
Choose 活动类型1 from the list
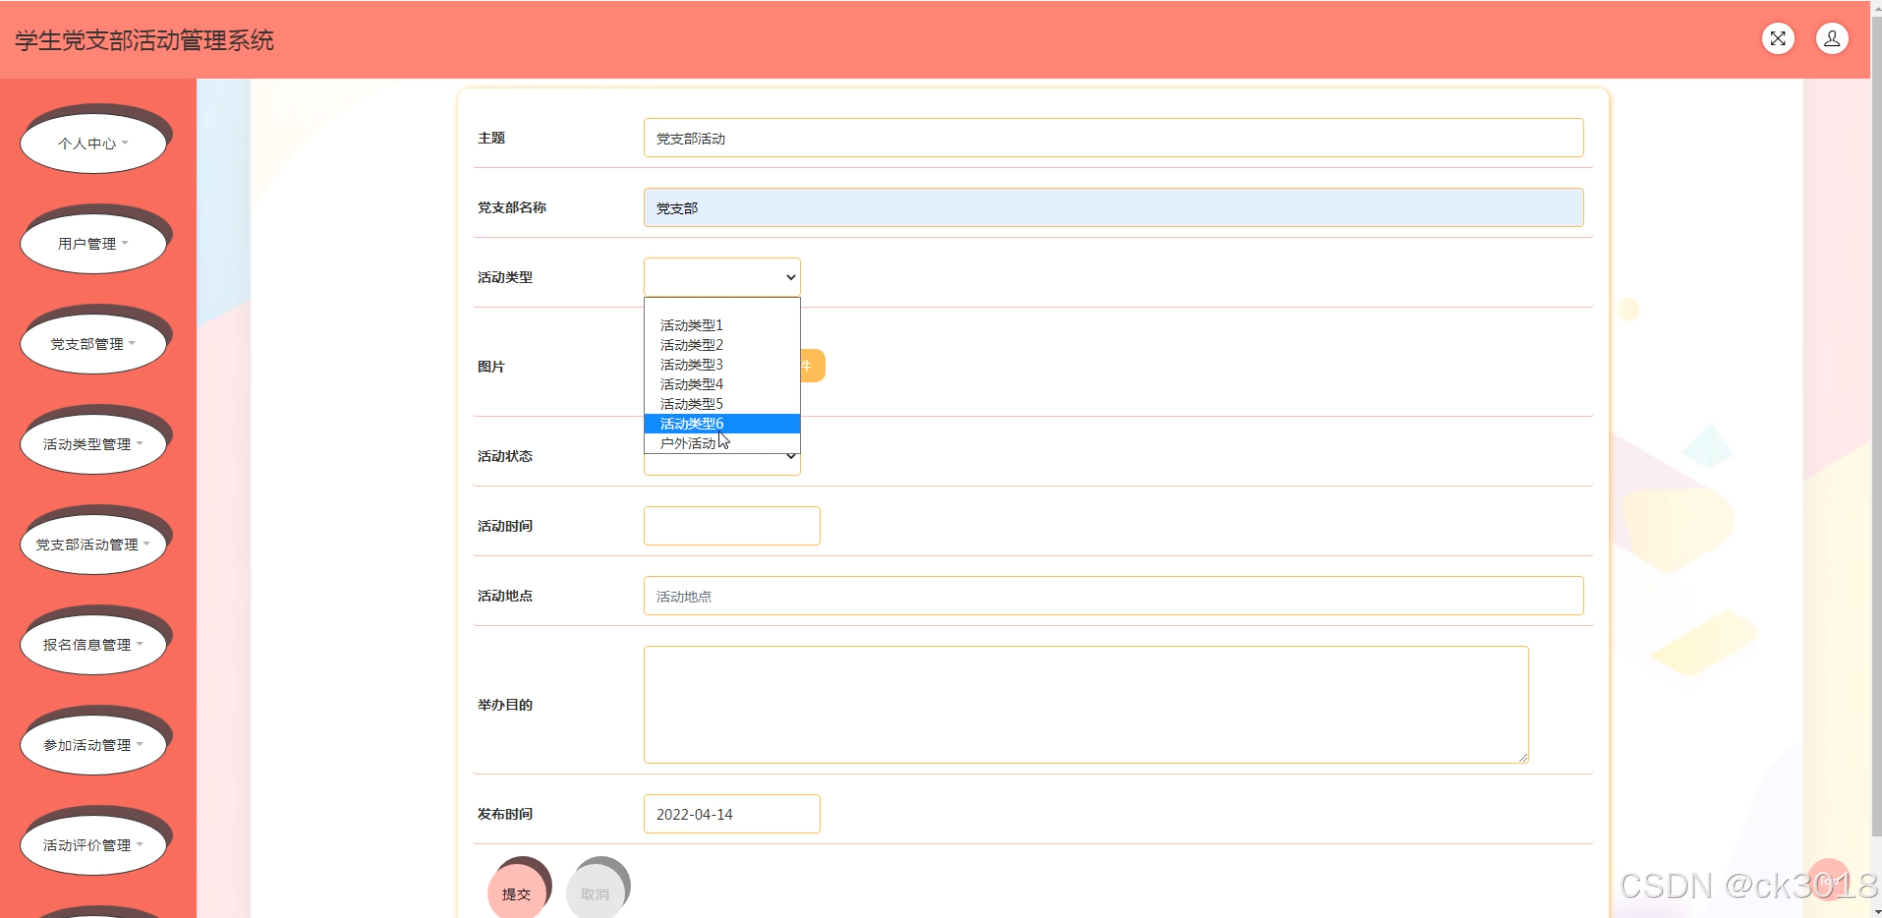[x=722, y=325]
